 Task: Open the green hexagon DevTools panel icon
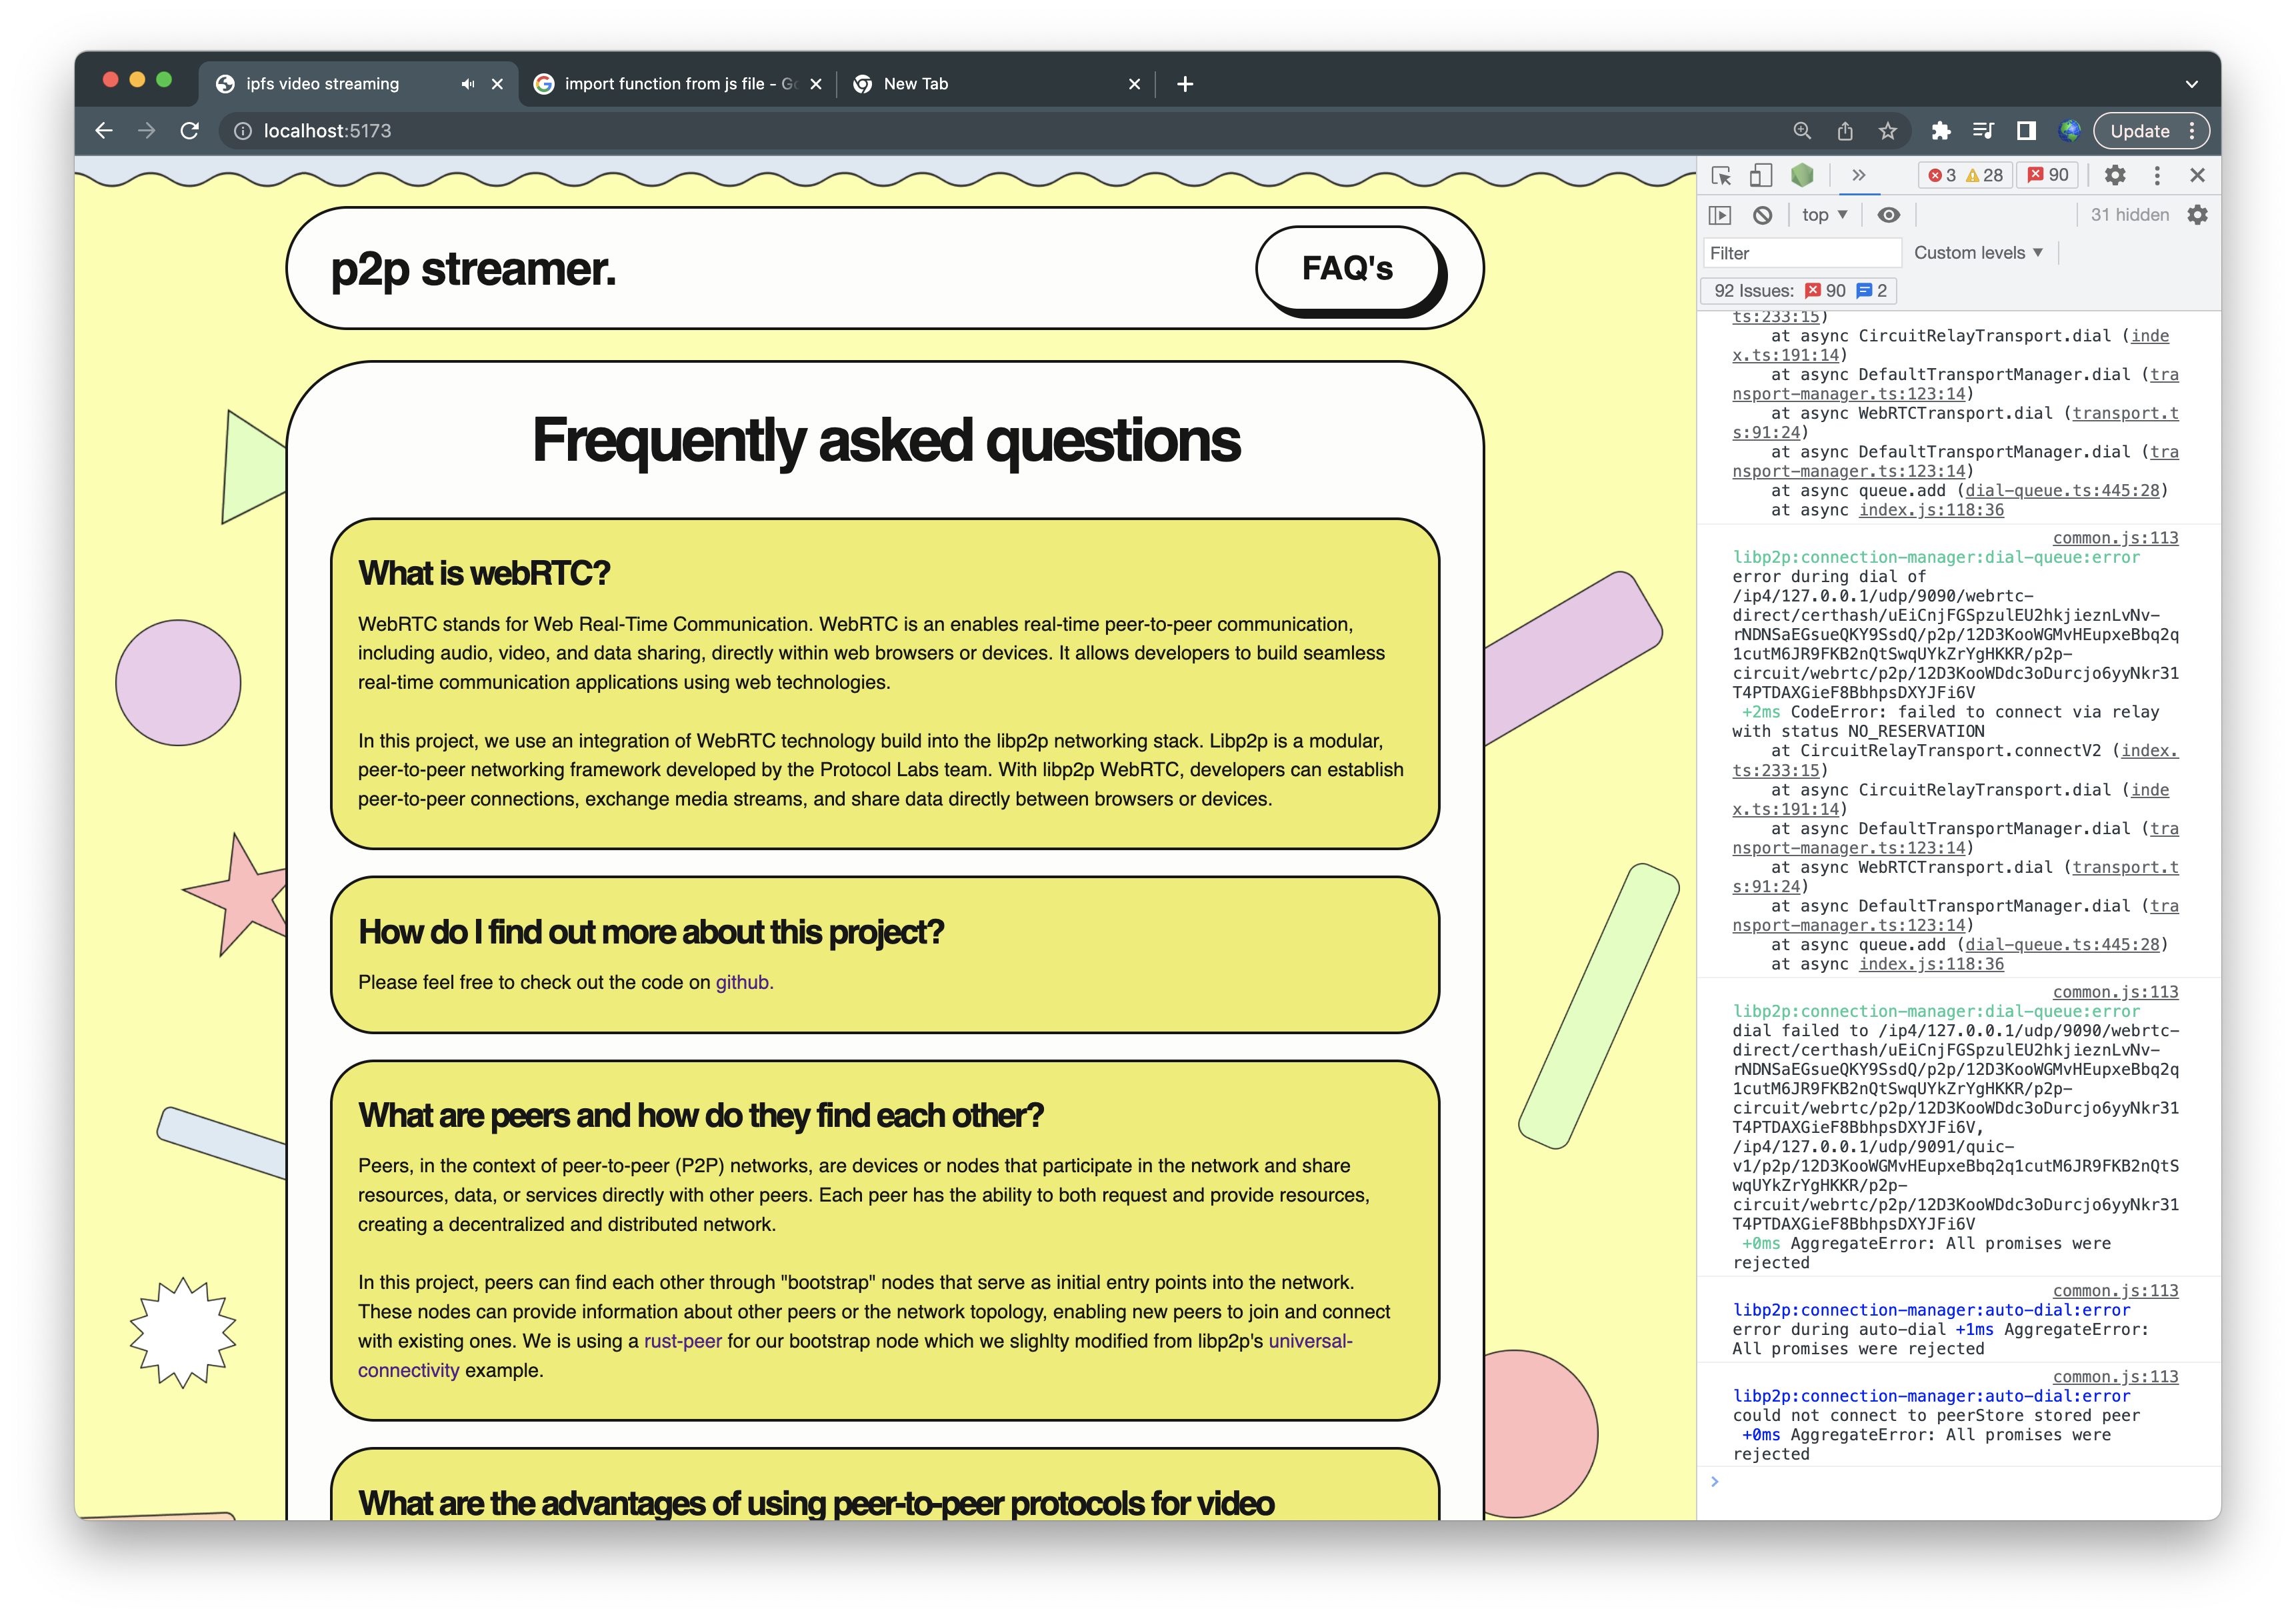click(x=1802, y=176)
